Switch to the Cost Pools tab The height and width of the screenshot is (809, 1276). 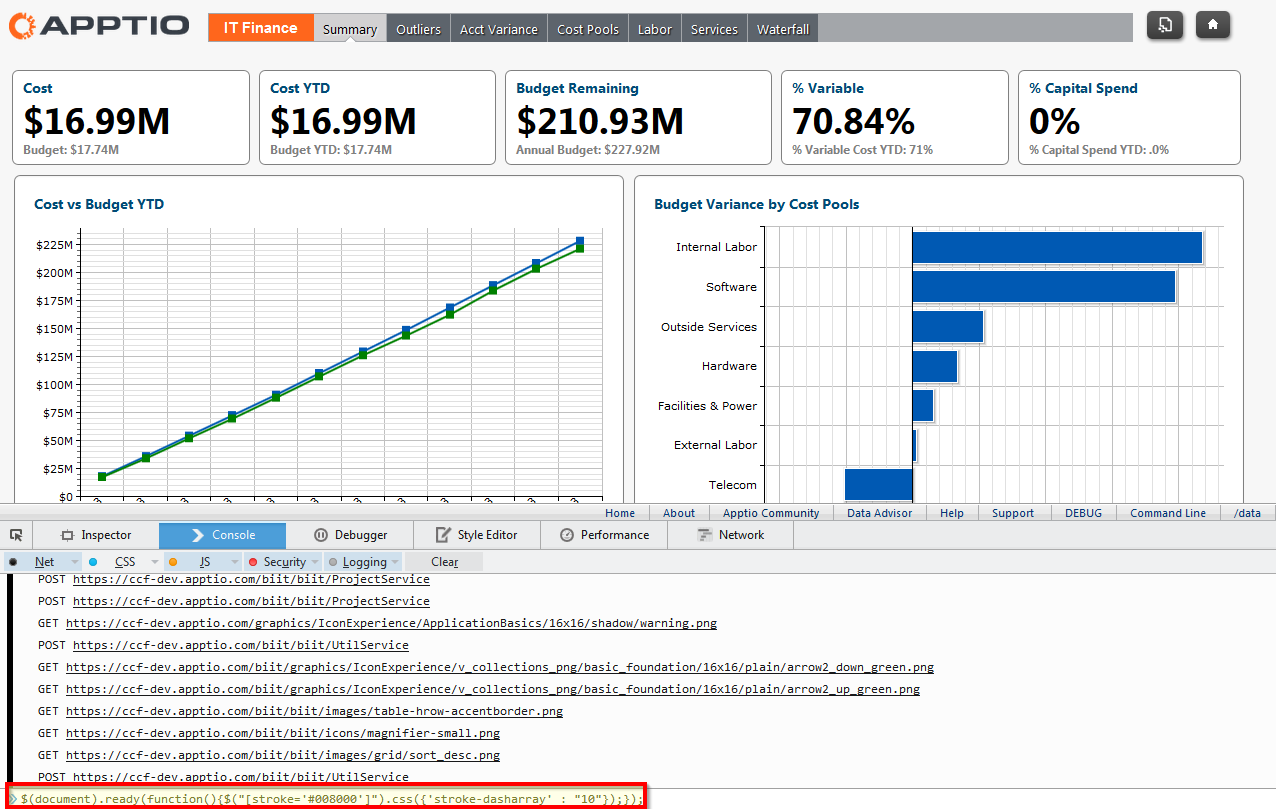(587, 28)
